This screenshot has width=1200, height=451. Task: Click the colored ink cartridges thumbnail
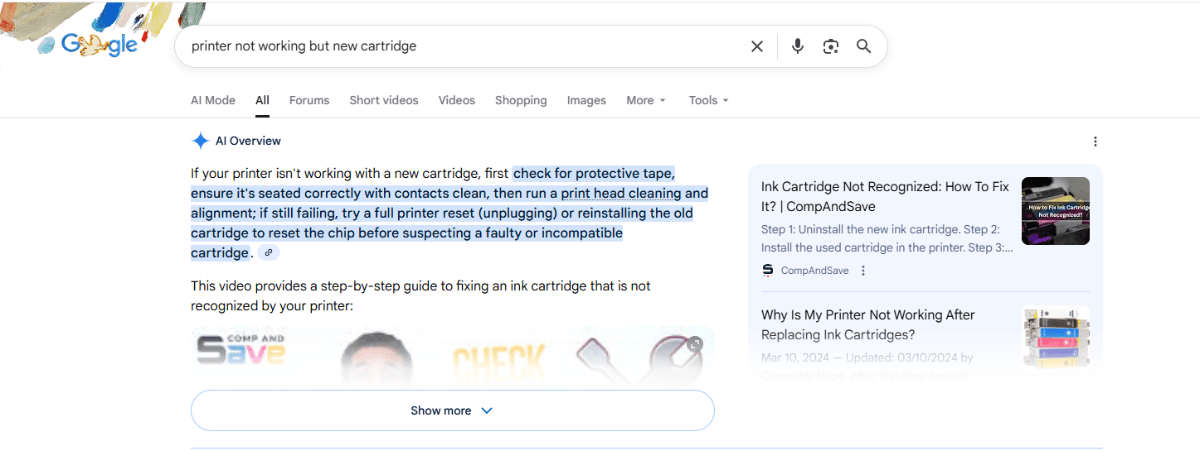1056,337
